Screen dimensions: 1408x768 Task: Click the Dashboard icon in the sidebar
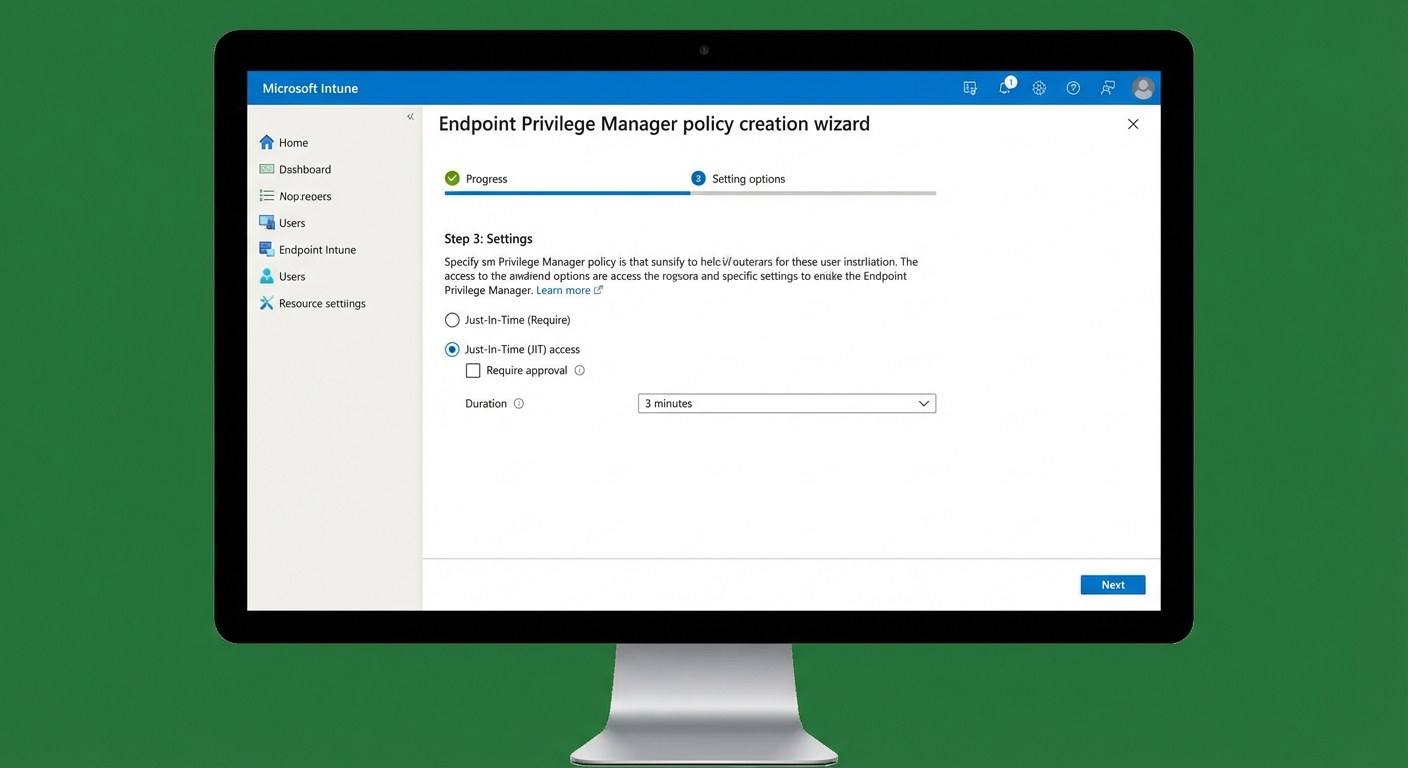click(x=267, y=169)
